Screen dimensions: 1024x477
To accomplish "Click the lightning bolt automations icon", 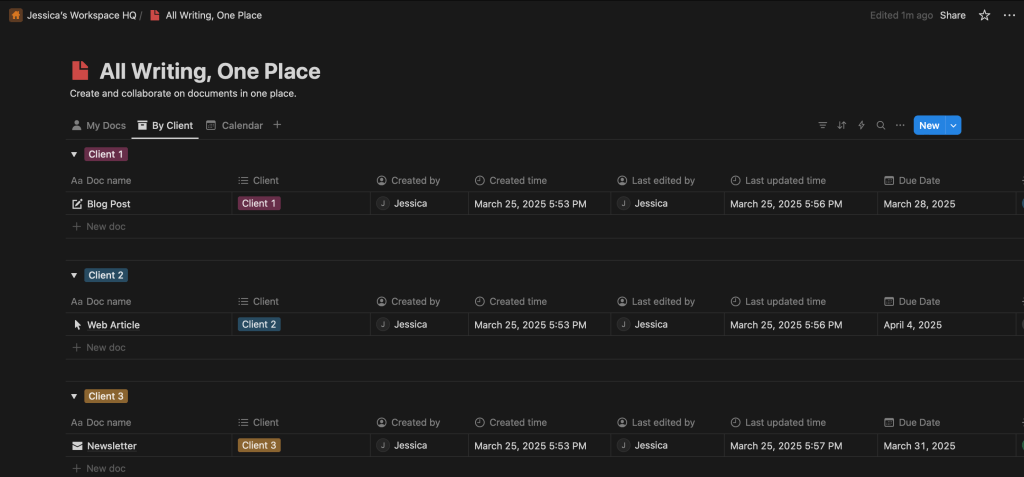I will tap(861, 126).
